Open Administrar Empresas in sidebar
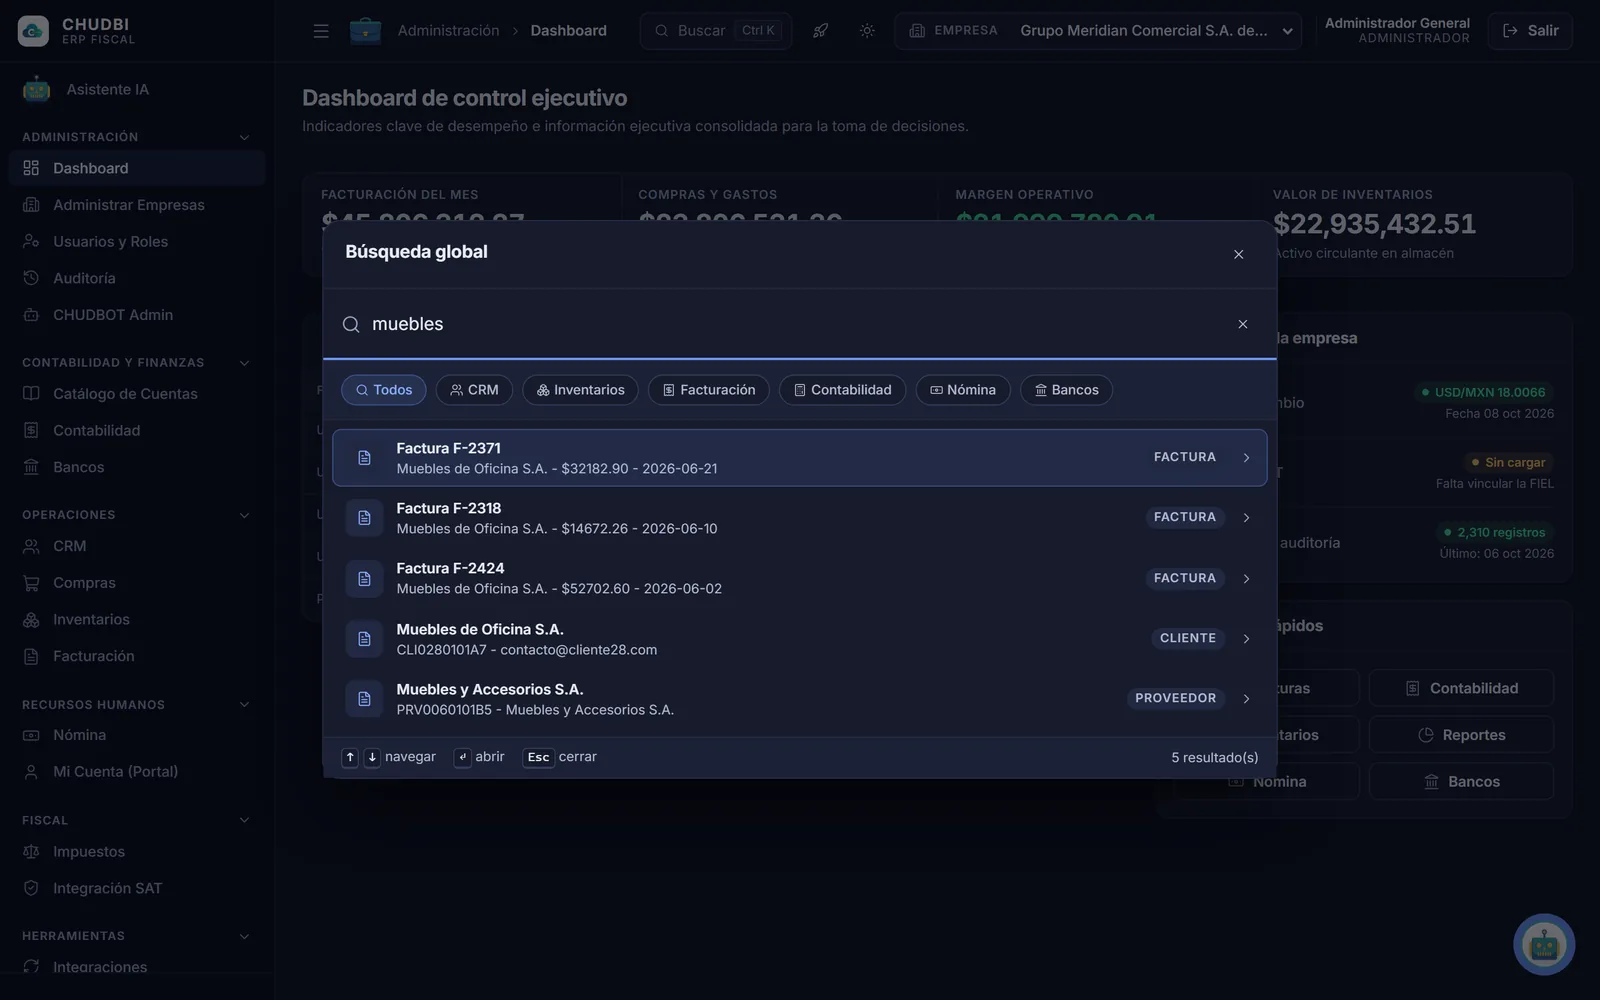 tap(136, 205)
